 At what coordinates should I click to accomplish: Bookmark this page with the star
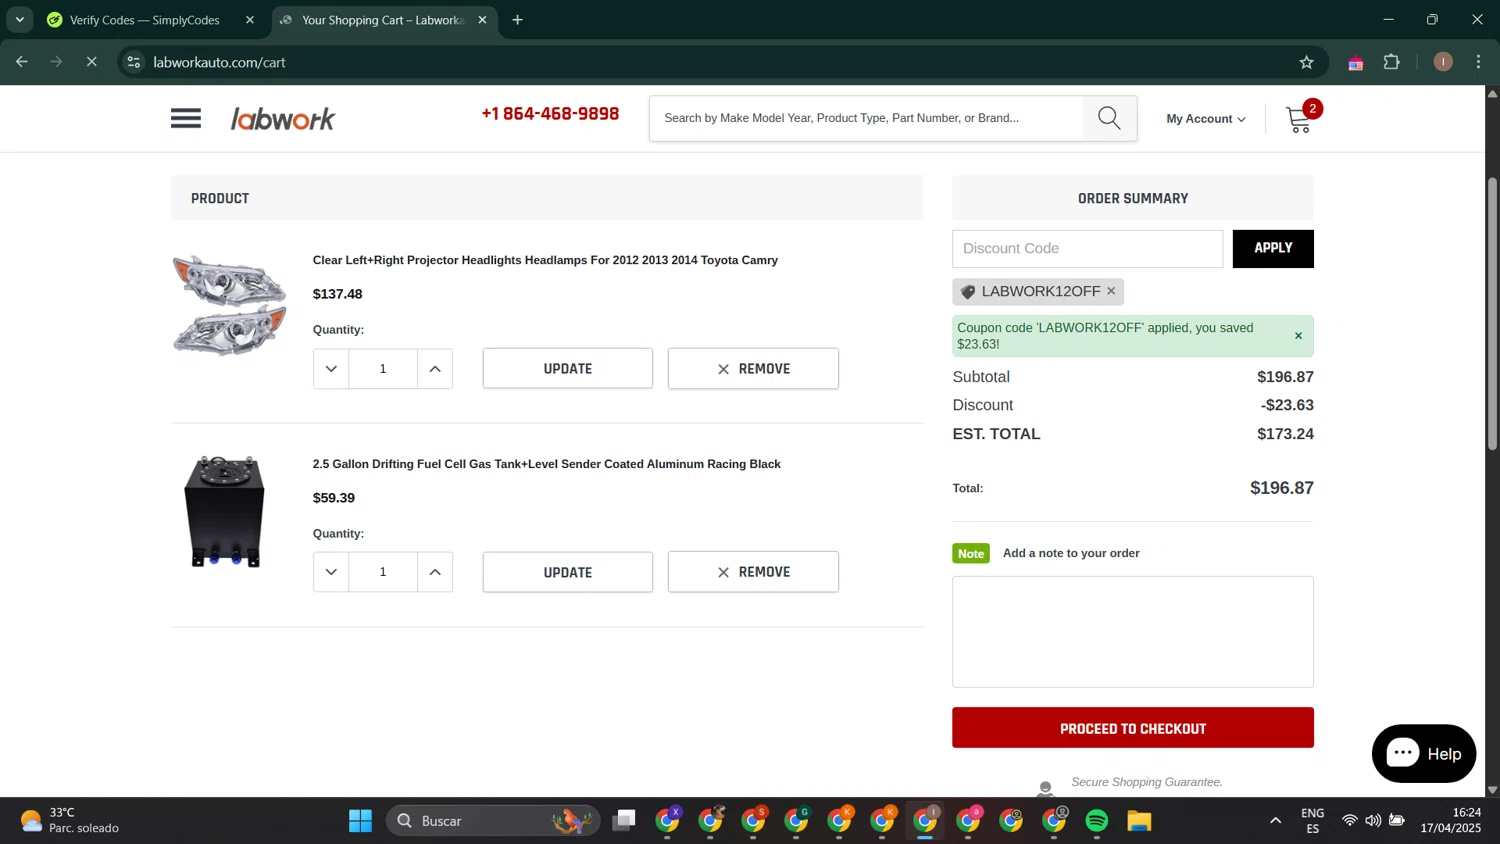[x=1306, y=62]
